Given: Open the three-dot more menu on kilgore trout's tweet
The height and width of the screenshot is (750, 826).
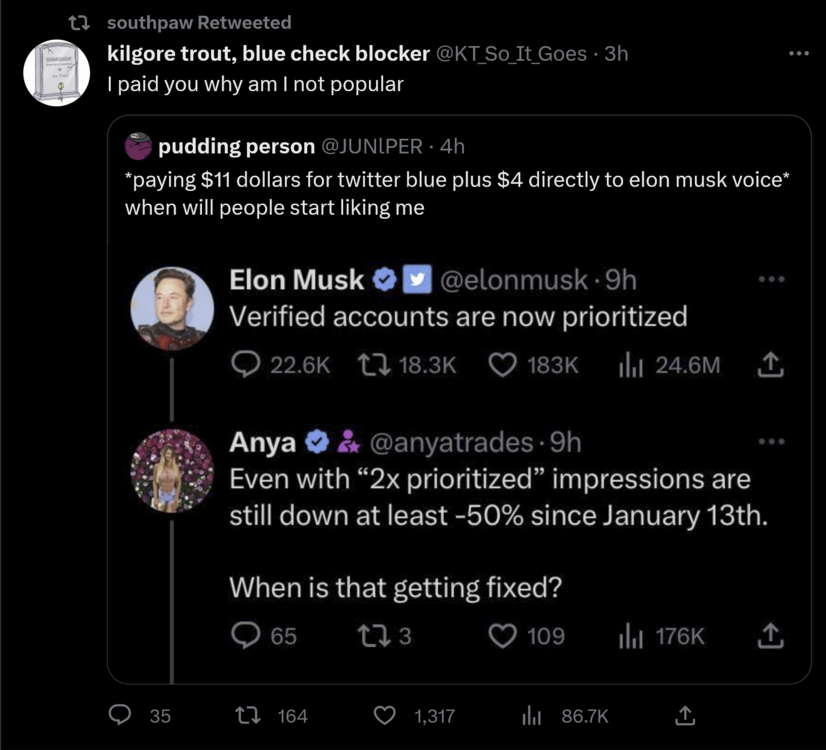Looking at the screenshot, I should [x=797, y=54].
